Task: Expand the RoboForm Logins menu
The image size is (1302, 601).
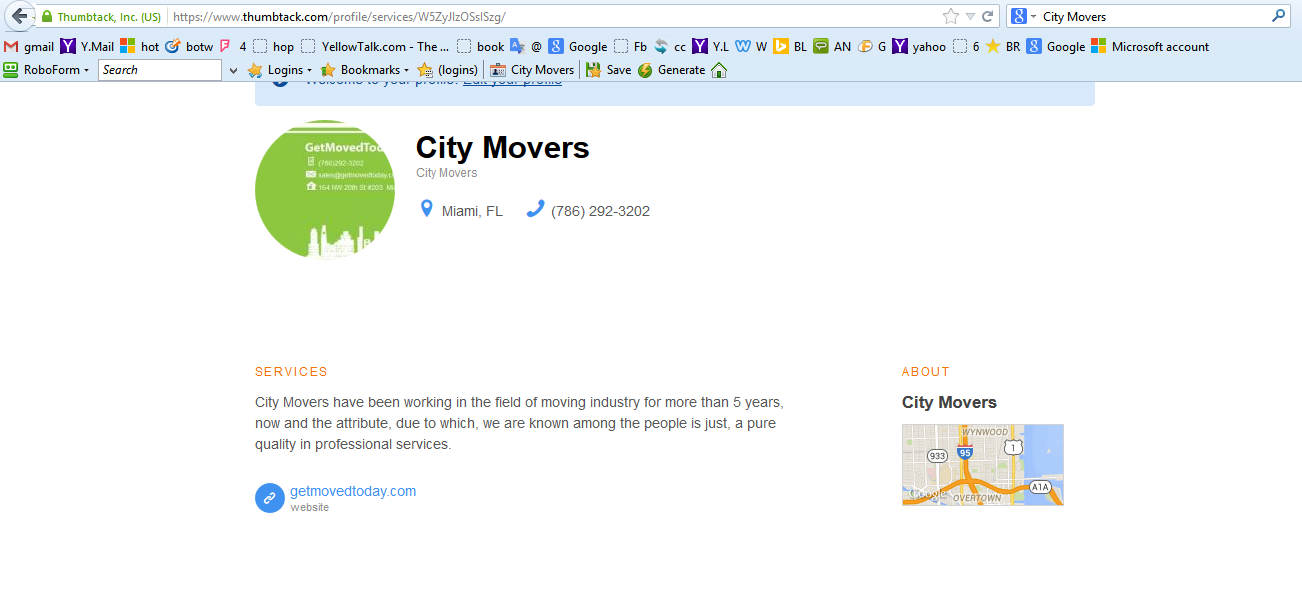Action: [280, 70]
